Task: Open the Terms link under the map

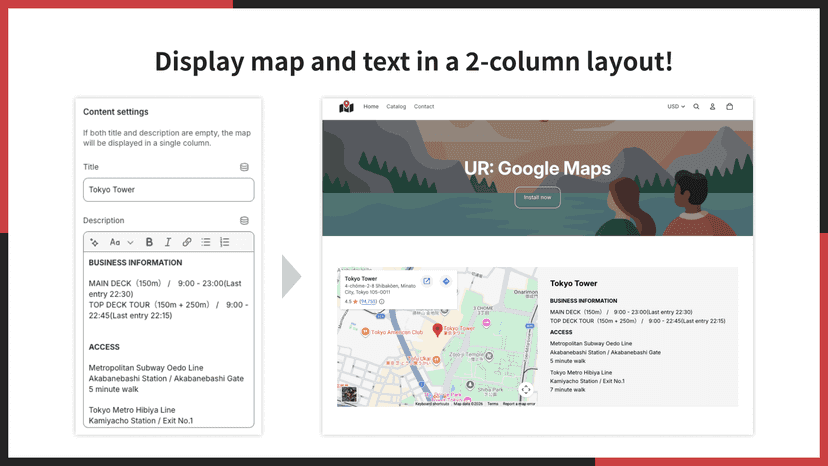Action: (493, 404)
